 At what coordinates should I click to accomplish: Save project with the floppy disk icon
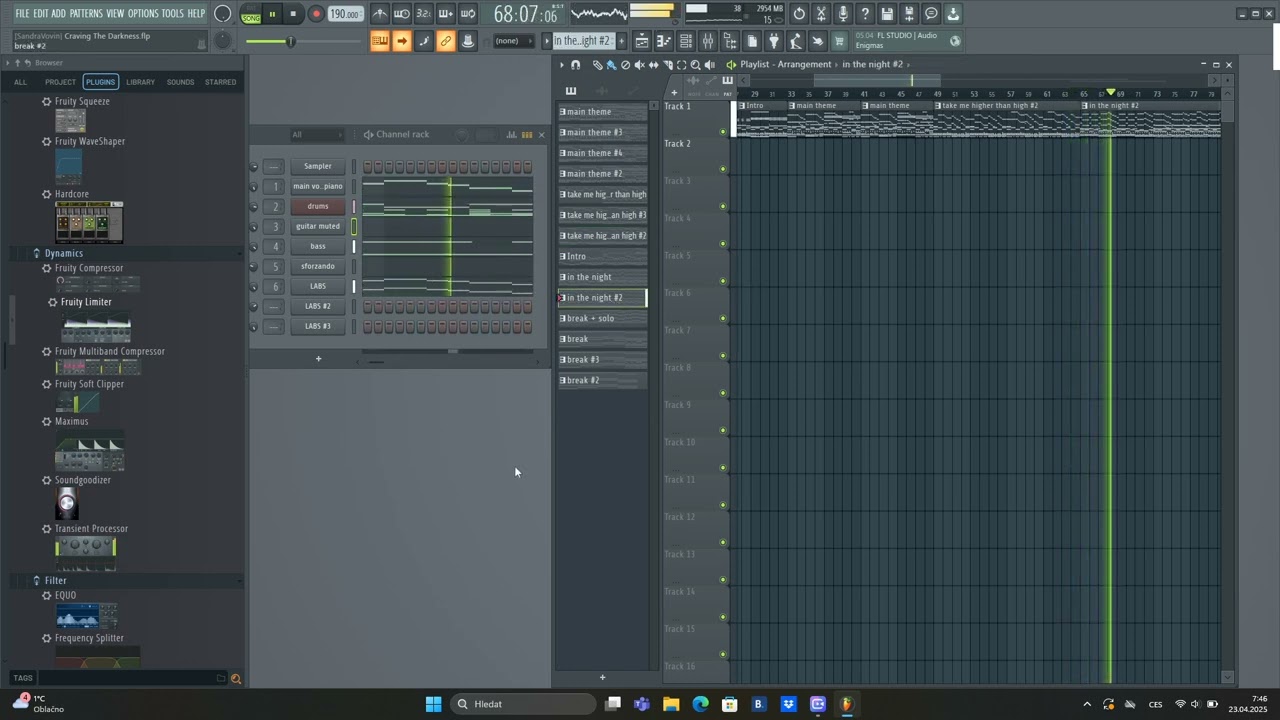point(887,14)
